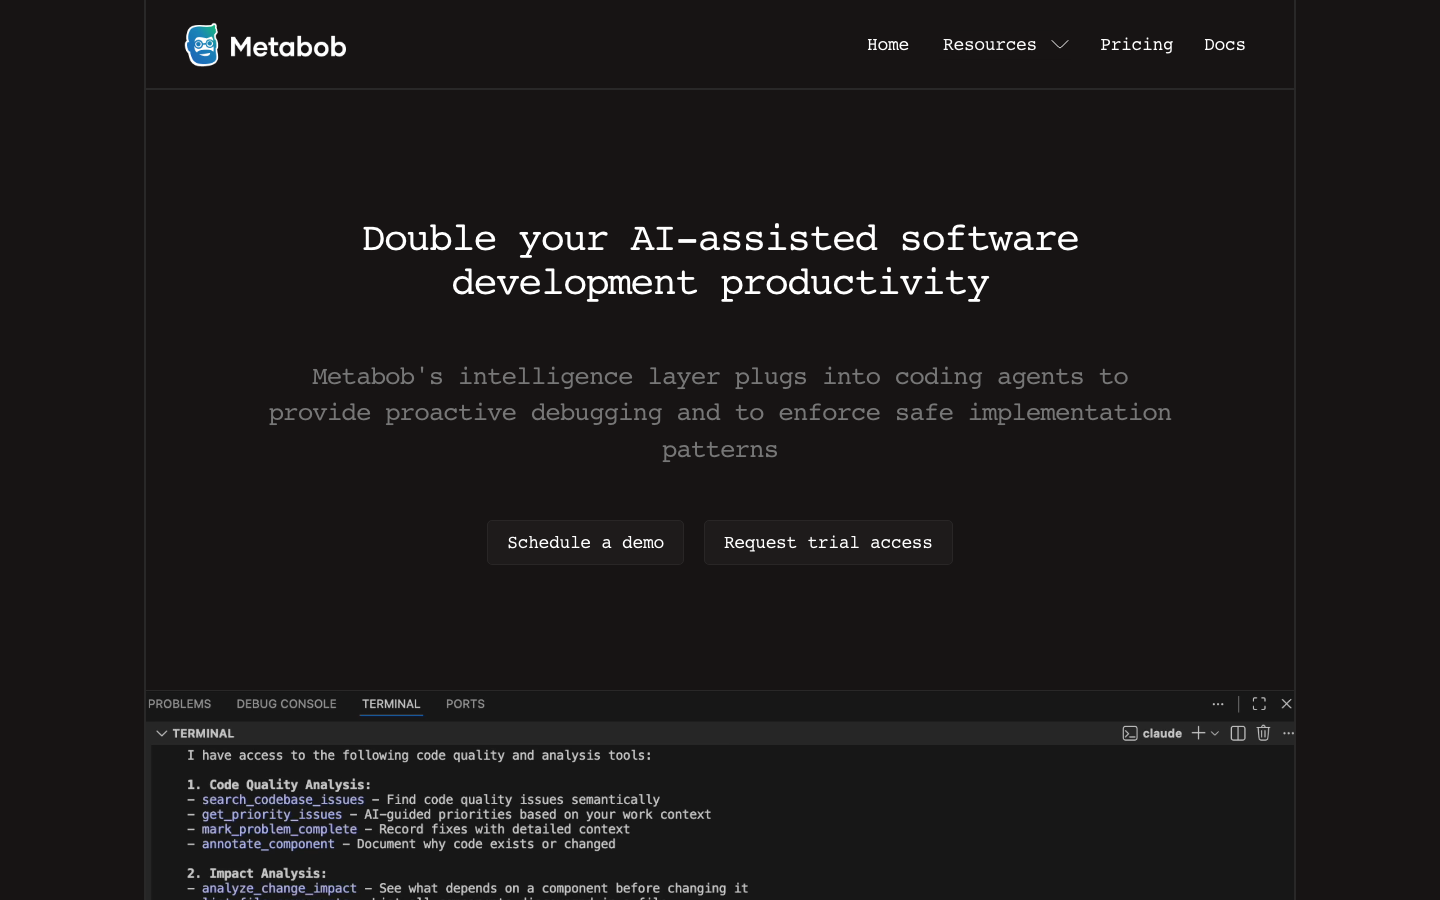Close the terminal panel
Screen dimensions: 1440x900
click(1287, 704)
